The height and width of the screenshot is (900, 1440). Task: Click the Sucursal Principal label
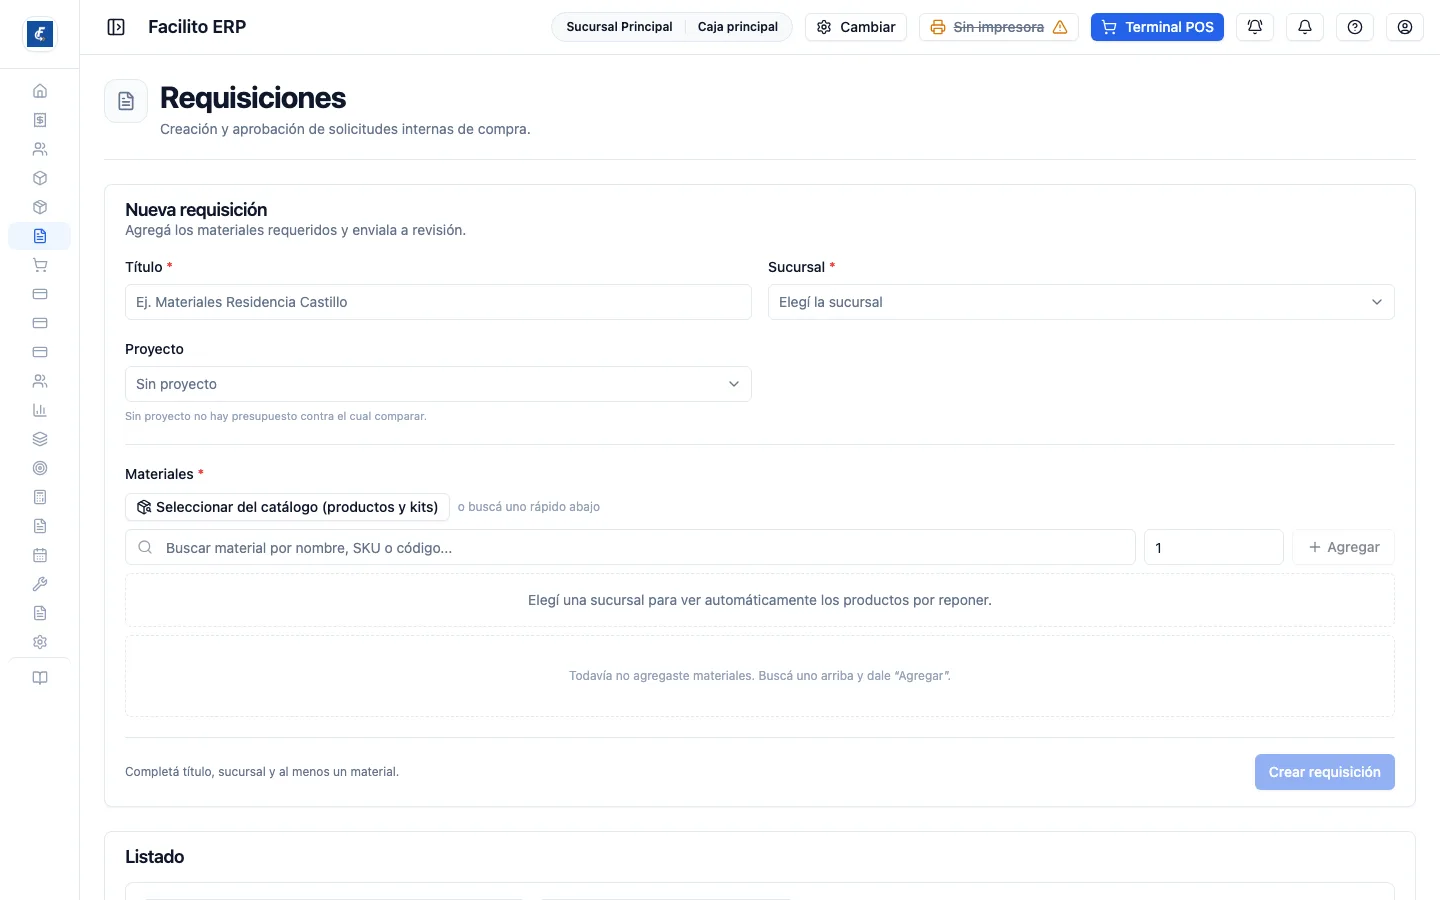click(619, 27)
